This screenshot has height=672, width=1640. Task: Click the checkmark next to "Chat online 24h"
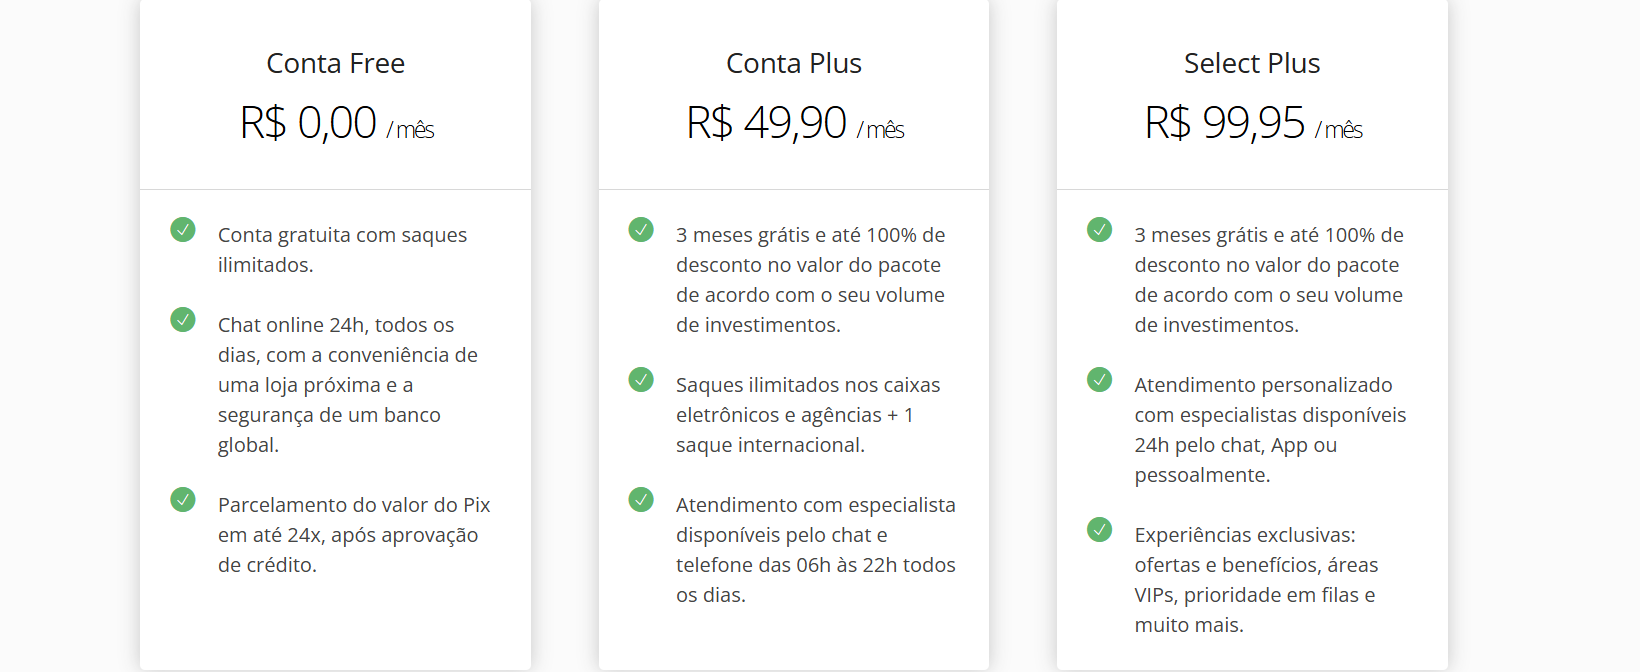[x=183, y=320]
